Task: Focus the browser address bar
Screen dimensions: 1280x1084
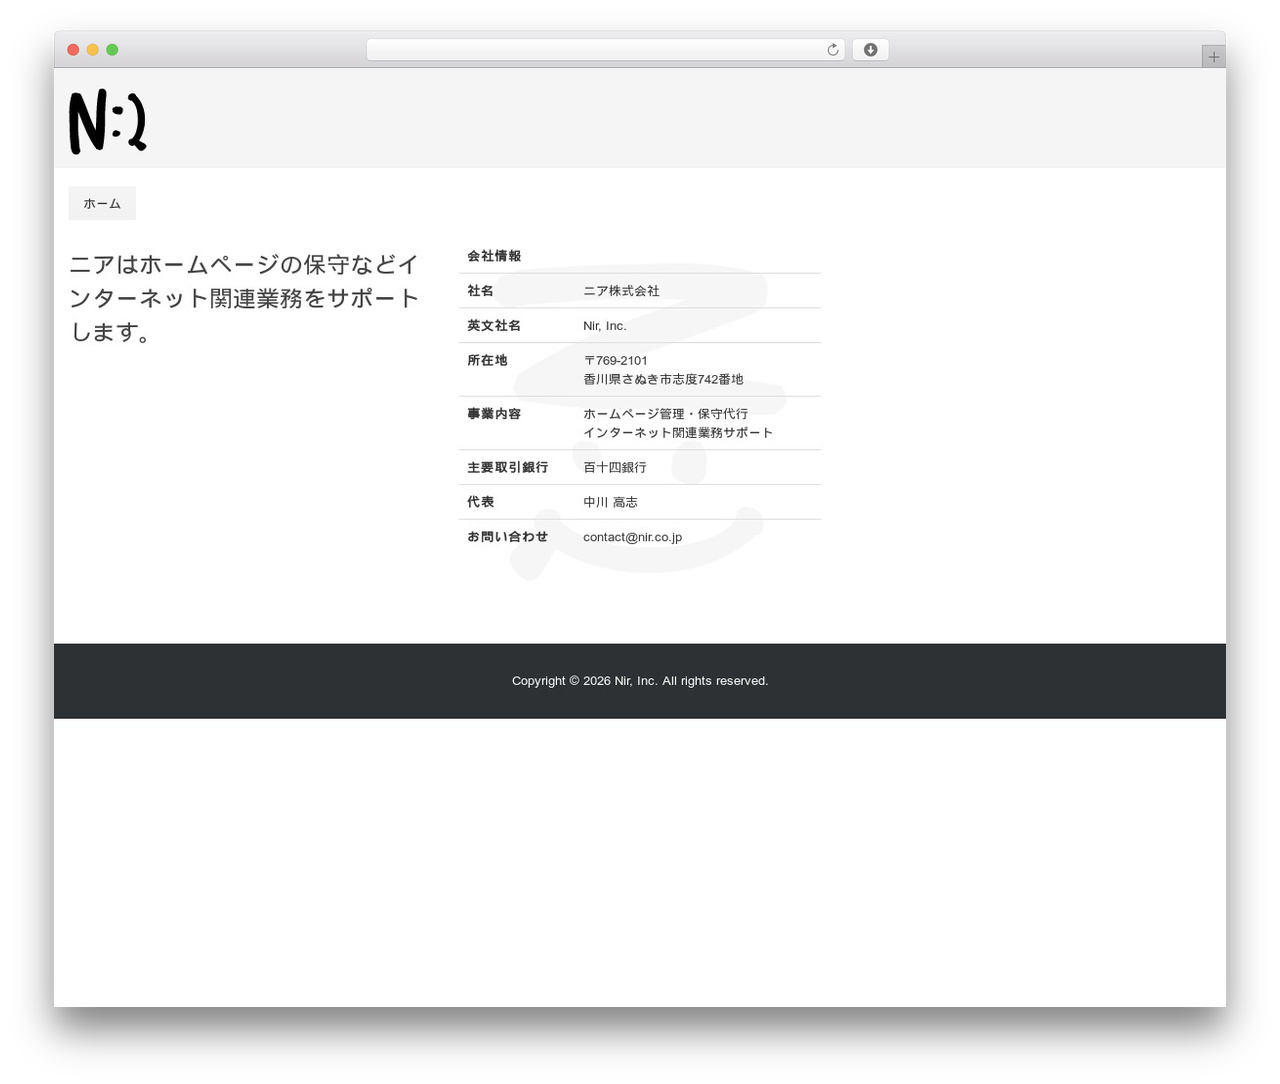Action: click(605, 50)
